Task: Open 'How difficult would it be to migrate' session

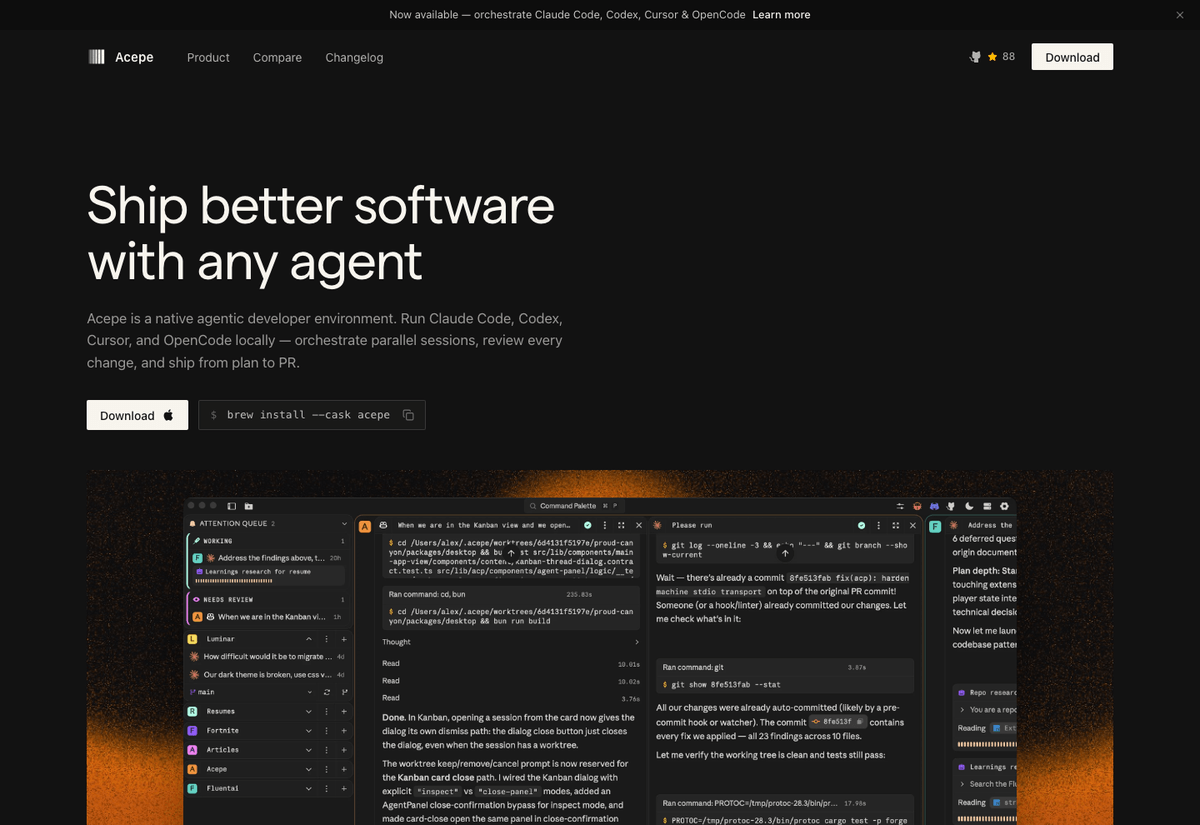Action: pos(266,657)
